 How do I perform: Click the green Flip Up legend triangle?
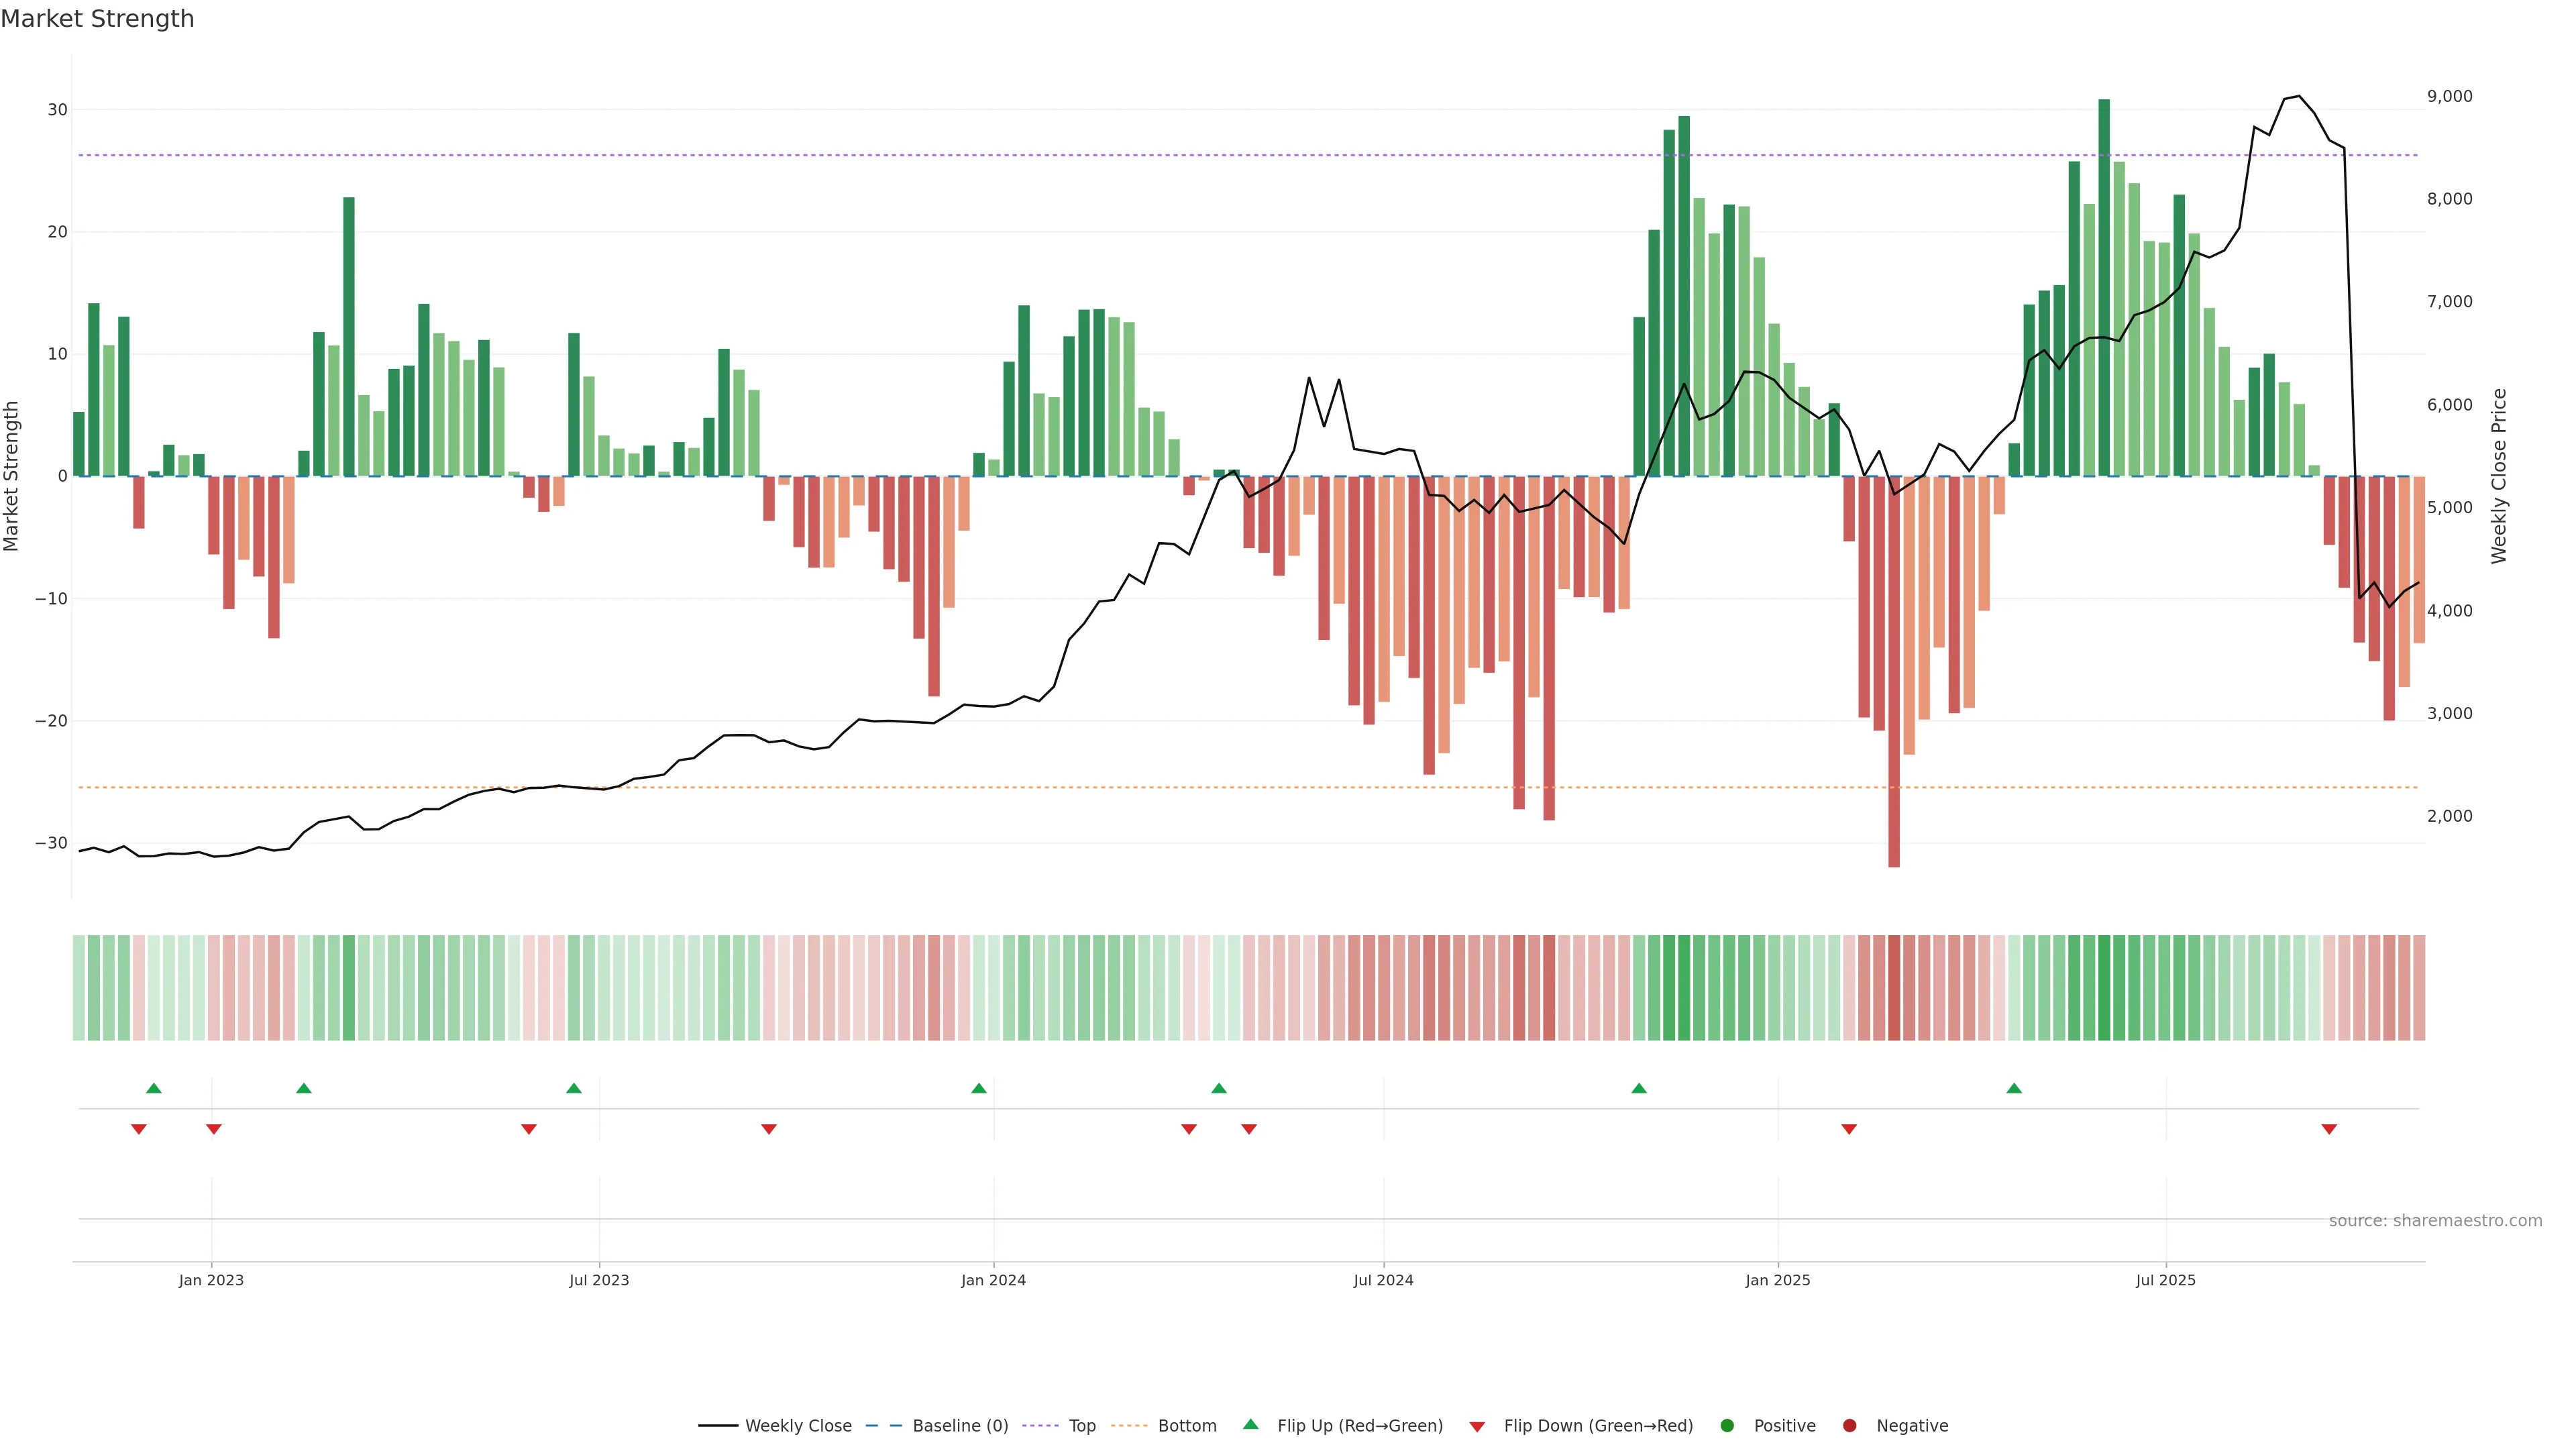pyautogui.click(x=1250, y=1425)
